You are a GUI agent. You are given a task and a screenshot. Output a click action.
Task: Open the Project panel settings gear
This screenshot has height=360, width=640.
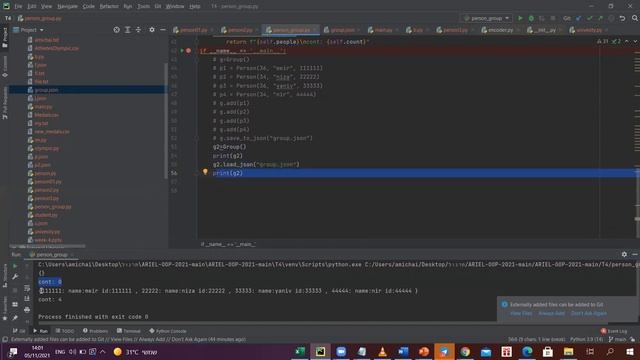(x=152, y=30)
